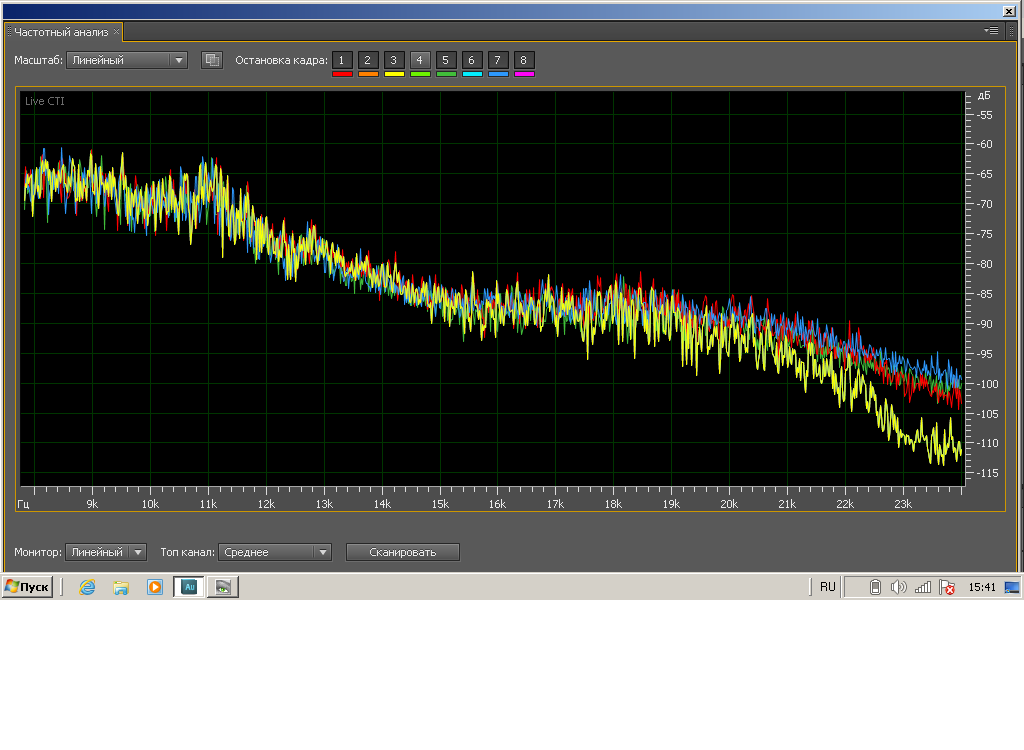
Task: Click the volume speaker tray icon
Action: point(898,587)
